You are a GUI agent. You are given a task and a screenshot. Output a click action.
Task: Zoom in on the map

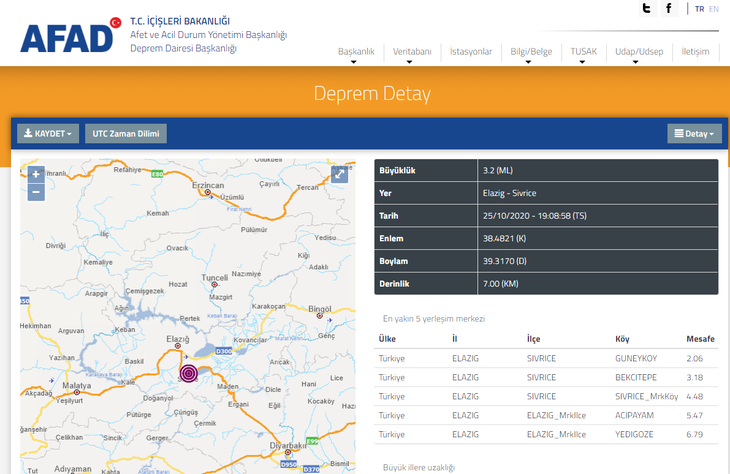pos(36,174)
